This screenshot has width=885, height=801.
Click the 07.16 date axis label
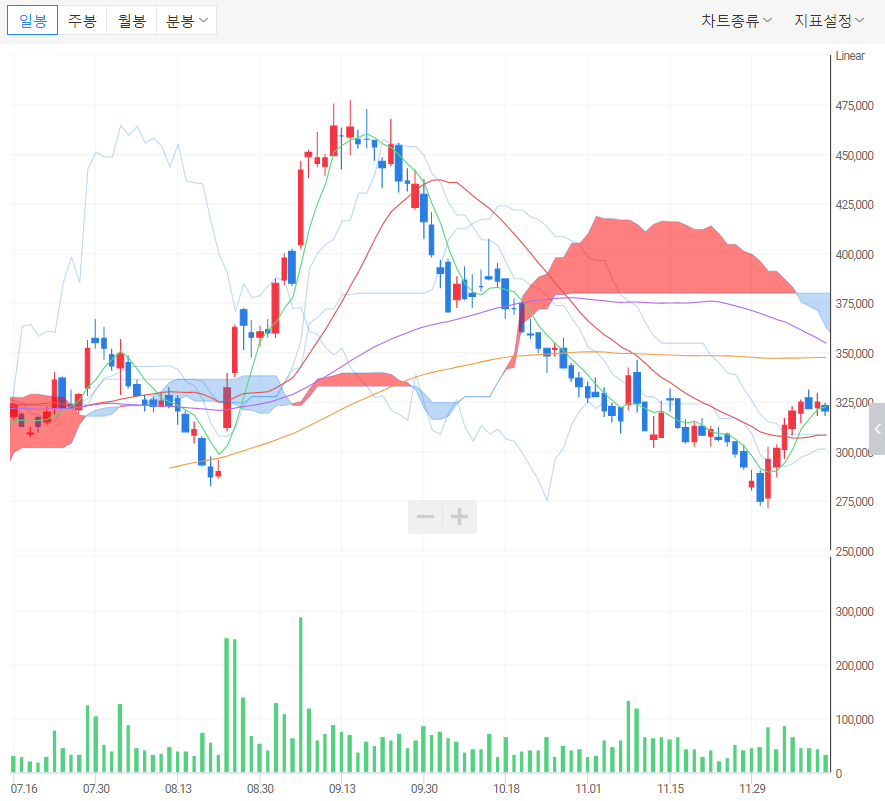point(24,789)
